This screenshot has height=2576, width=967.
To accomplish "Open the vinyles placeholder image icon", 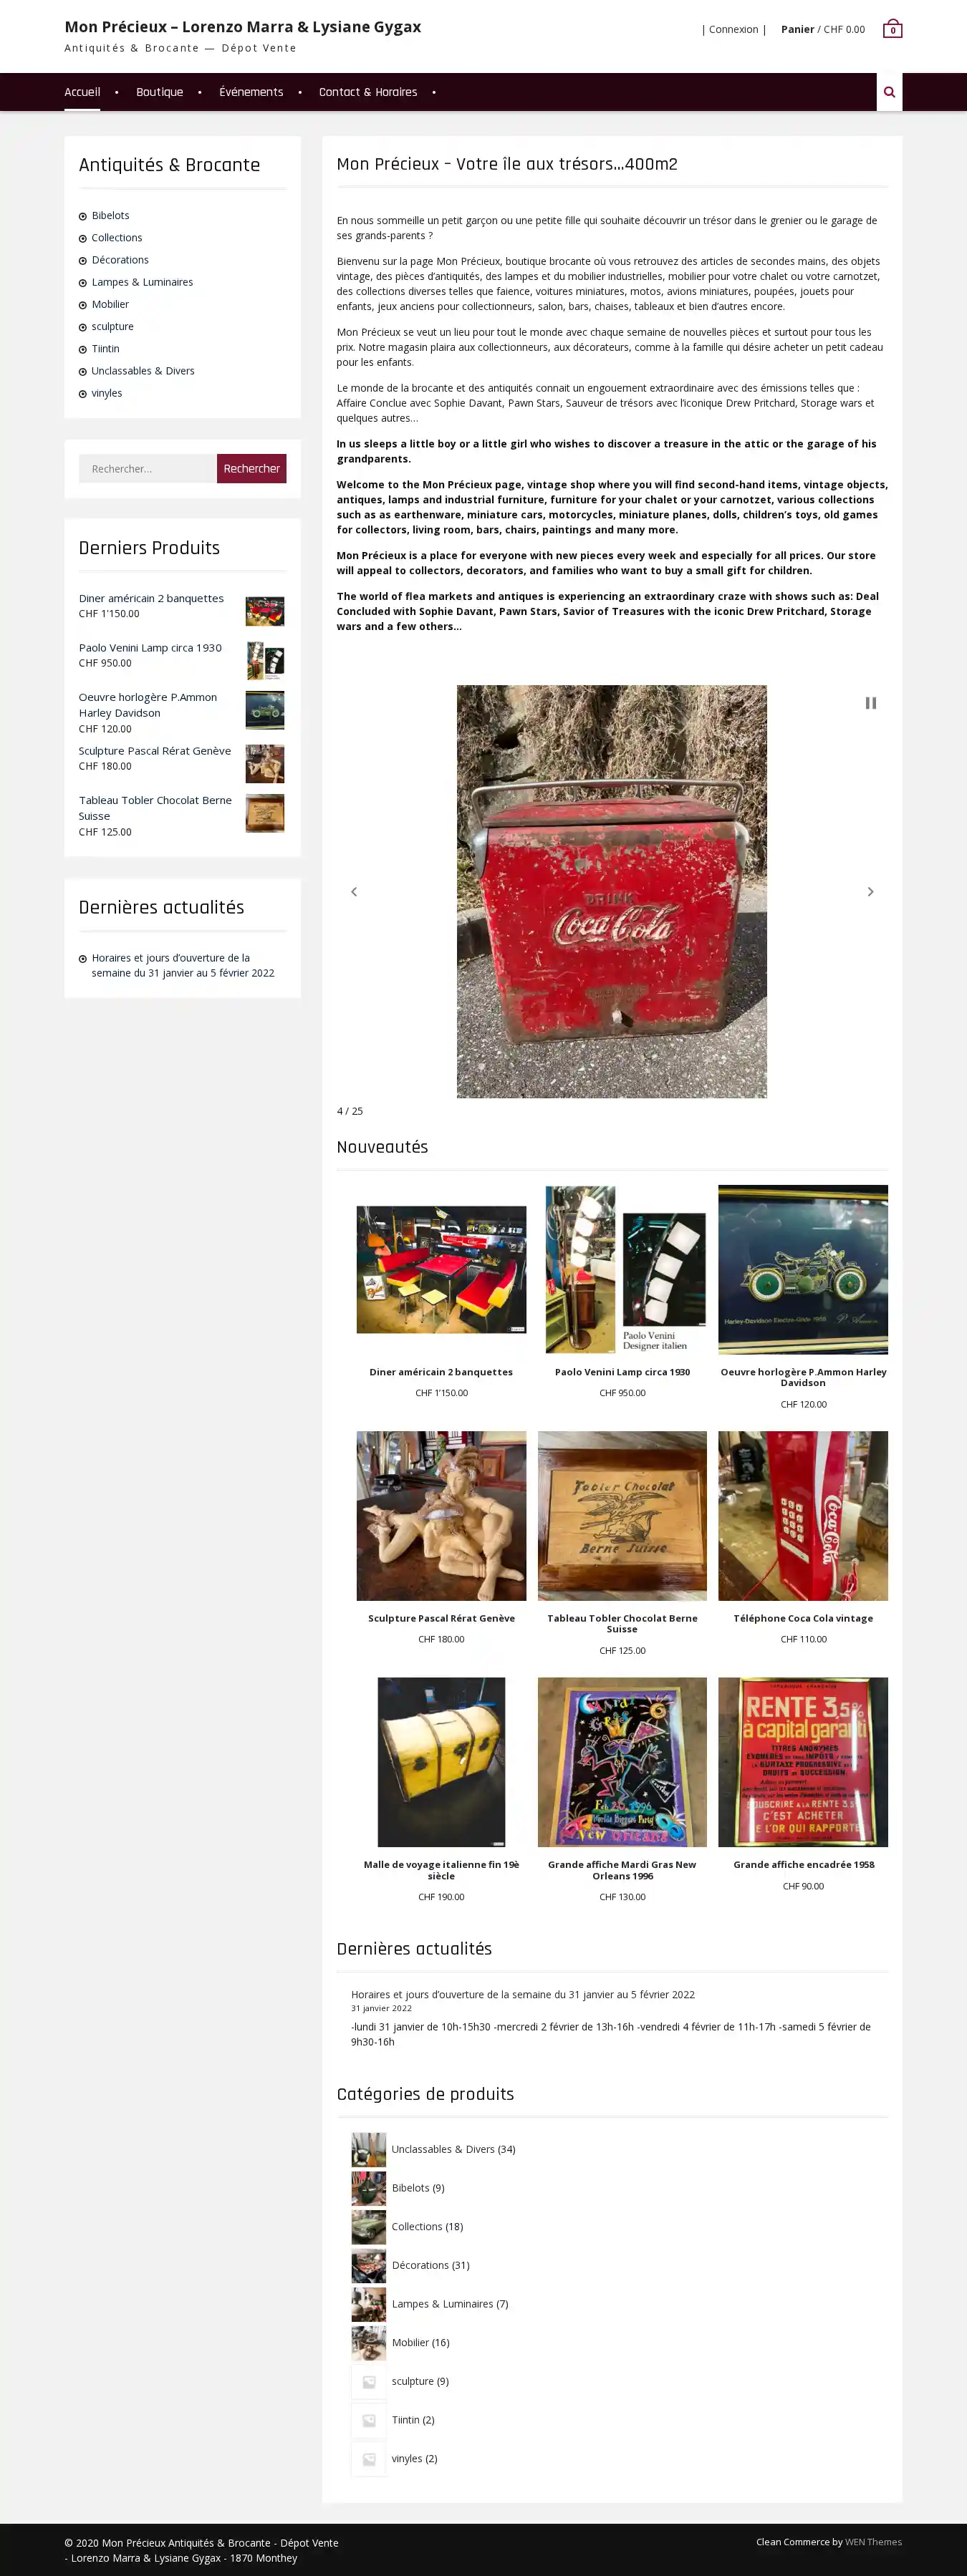I will tap(368, 2458).
